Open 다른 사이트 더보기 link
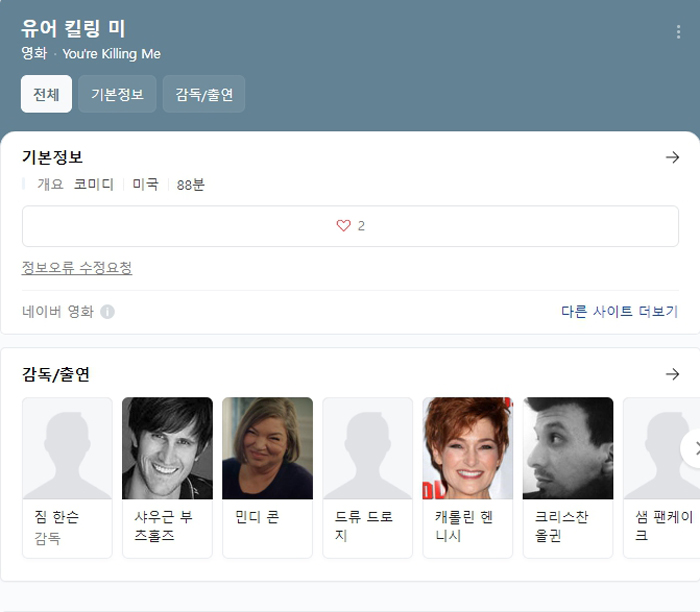This screenshot has width=700, height=612. coord(619,312)
